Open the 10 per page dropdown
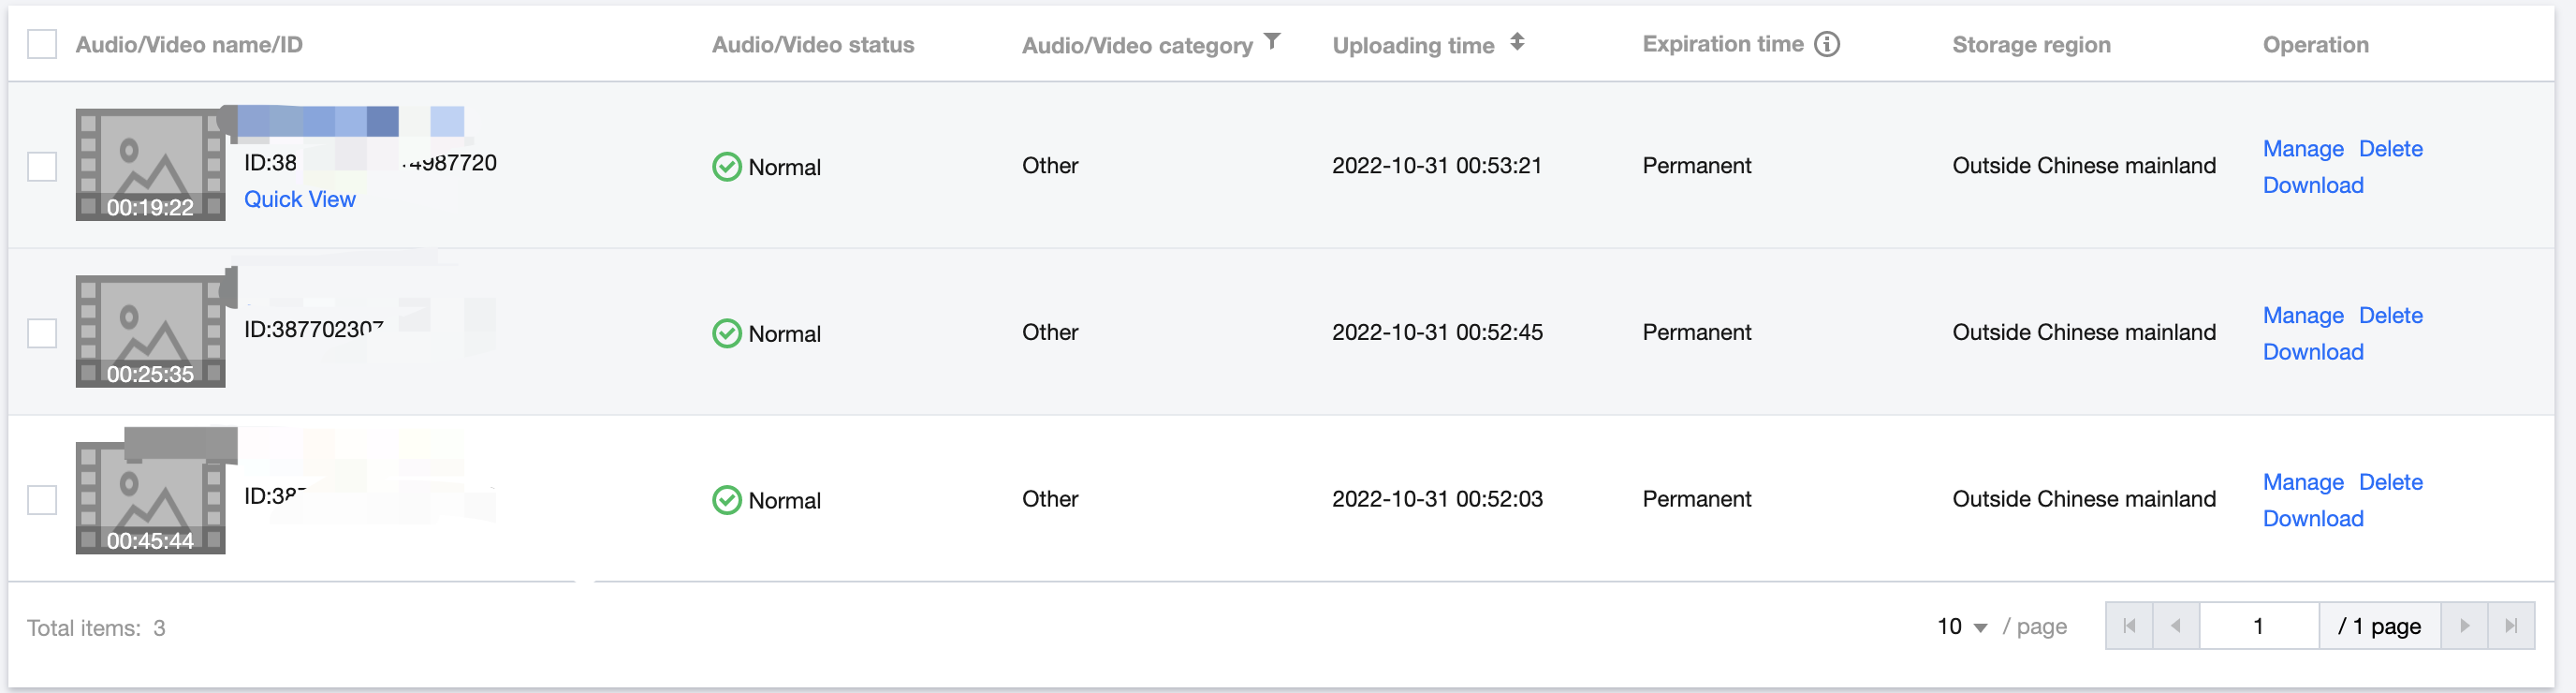Viewport: 2576px width, 693px height. [x=1962, y=627]
